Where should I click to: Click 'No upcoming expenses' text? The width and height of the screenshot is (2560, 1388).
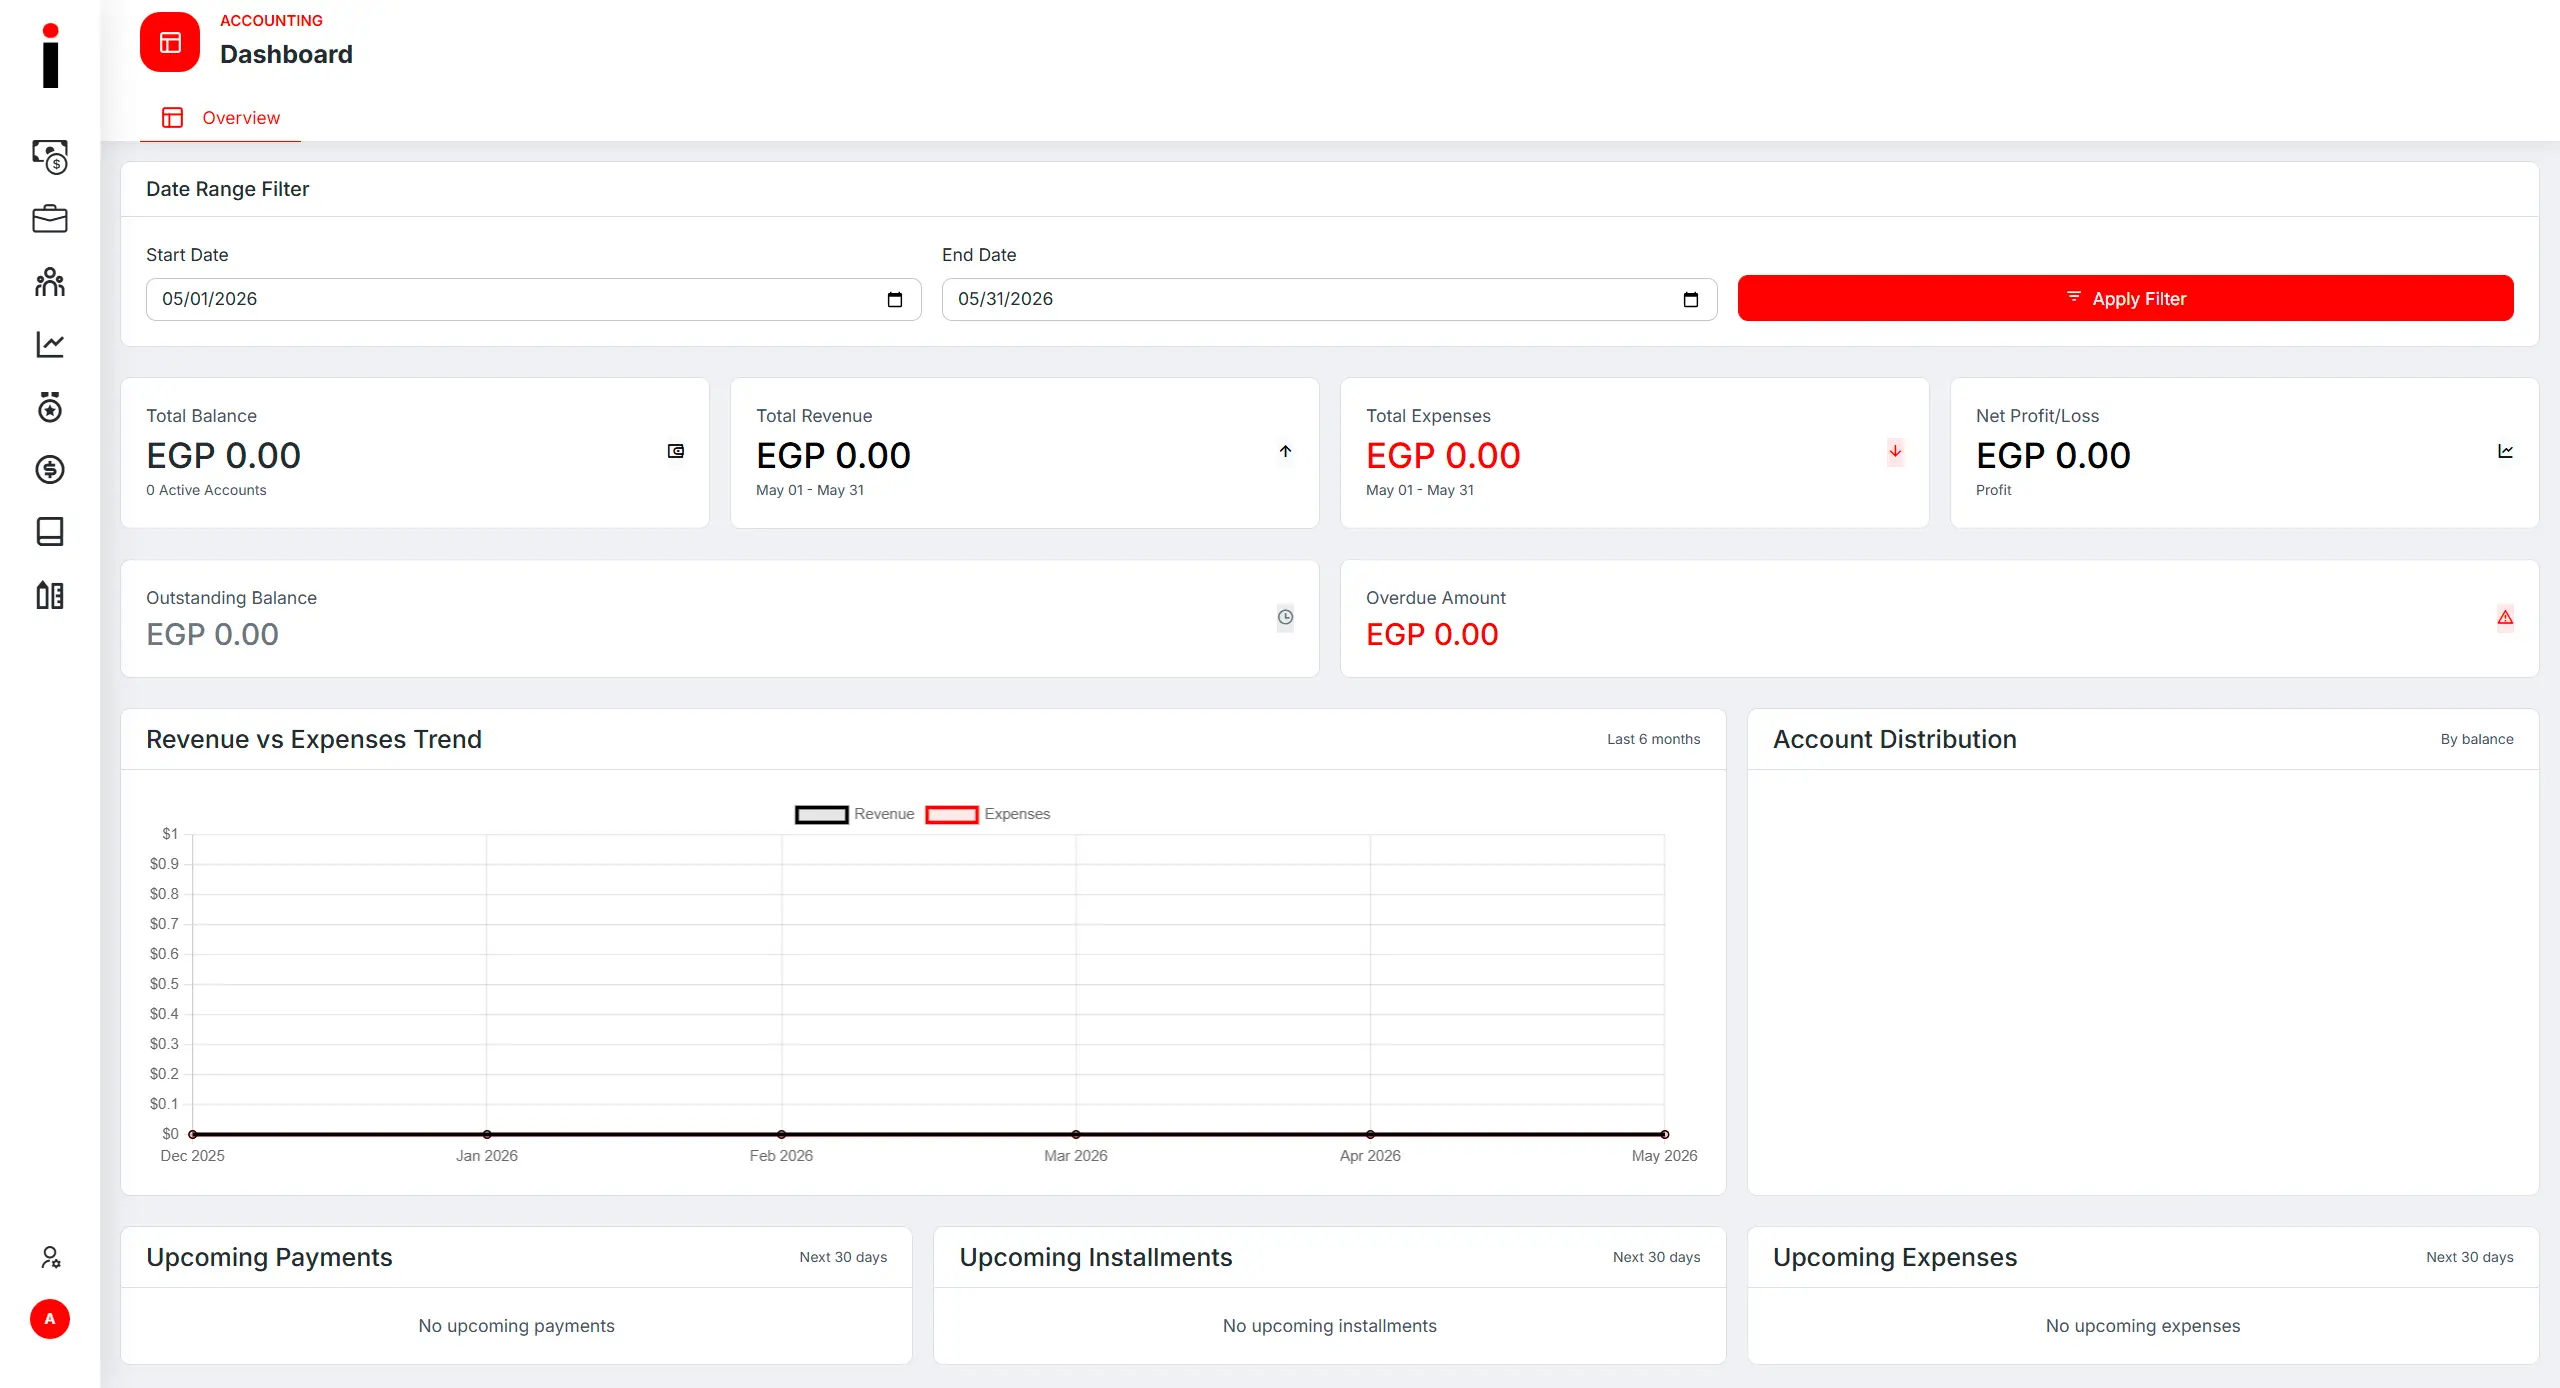click(x=2143, y=1325)
